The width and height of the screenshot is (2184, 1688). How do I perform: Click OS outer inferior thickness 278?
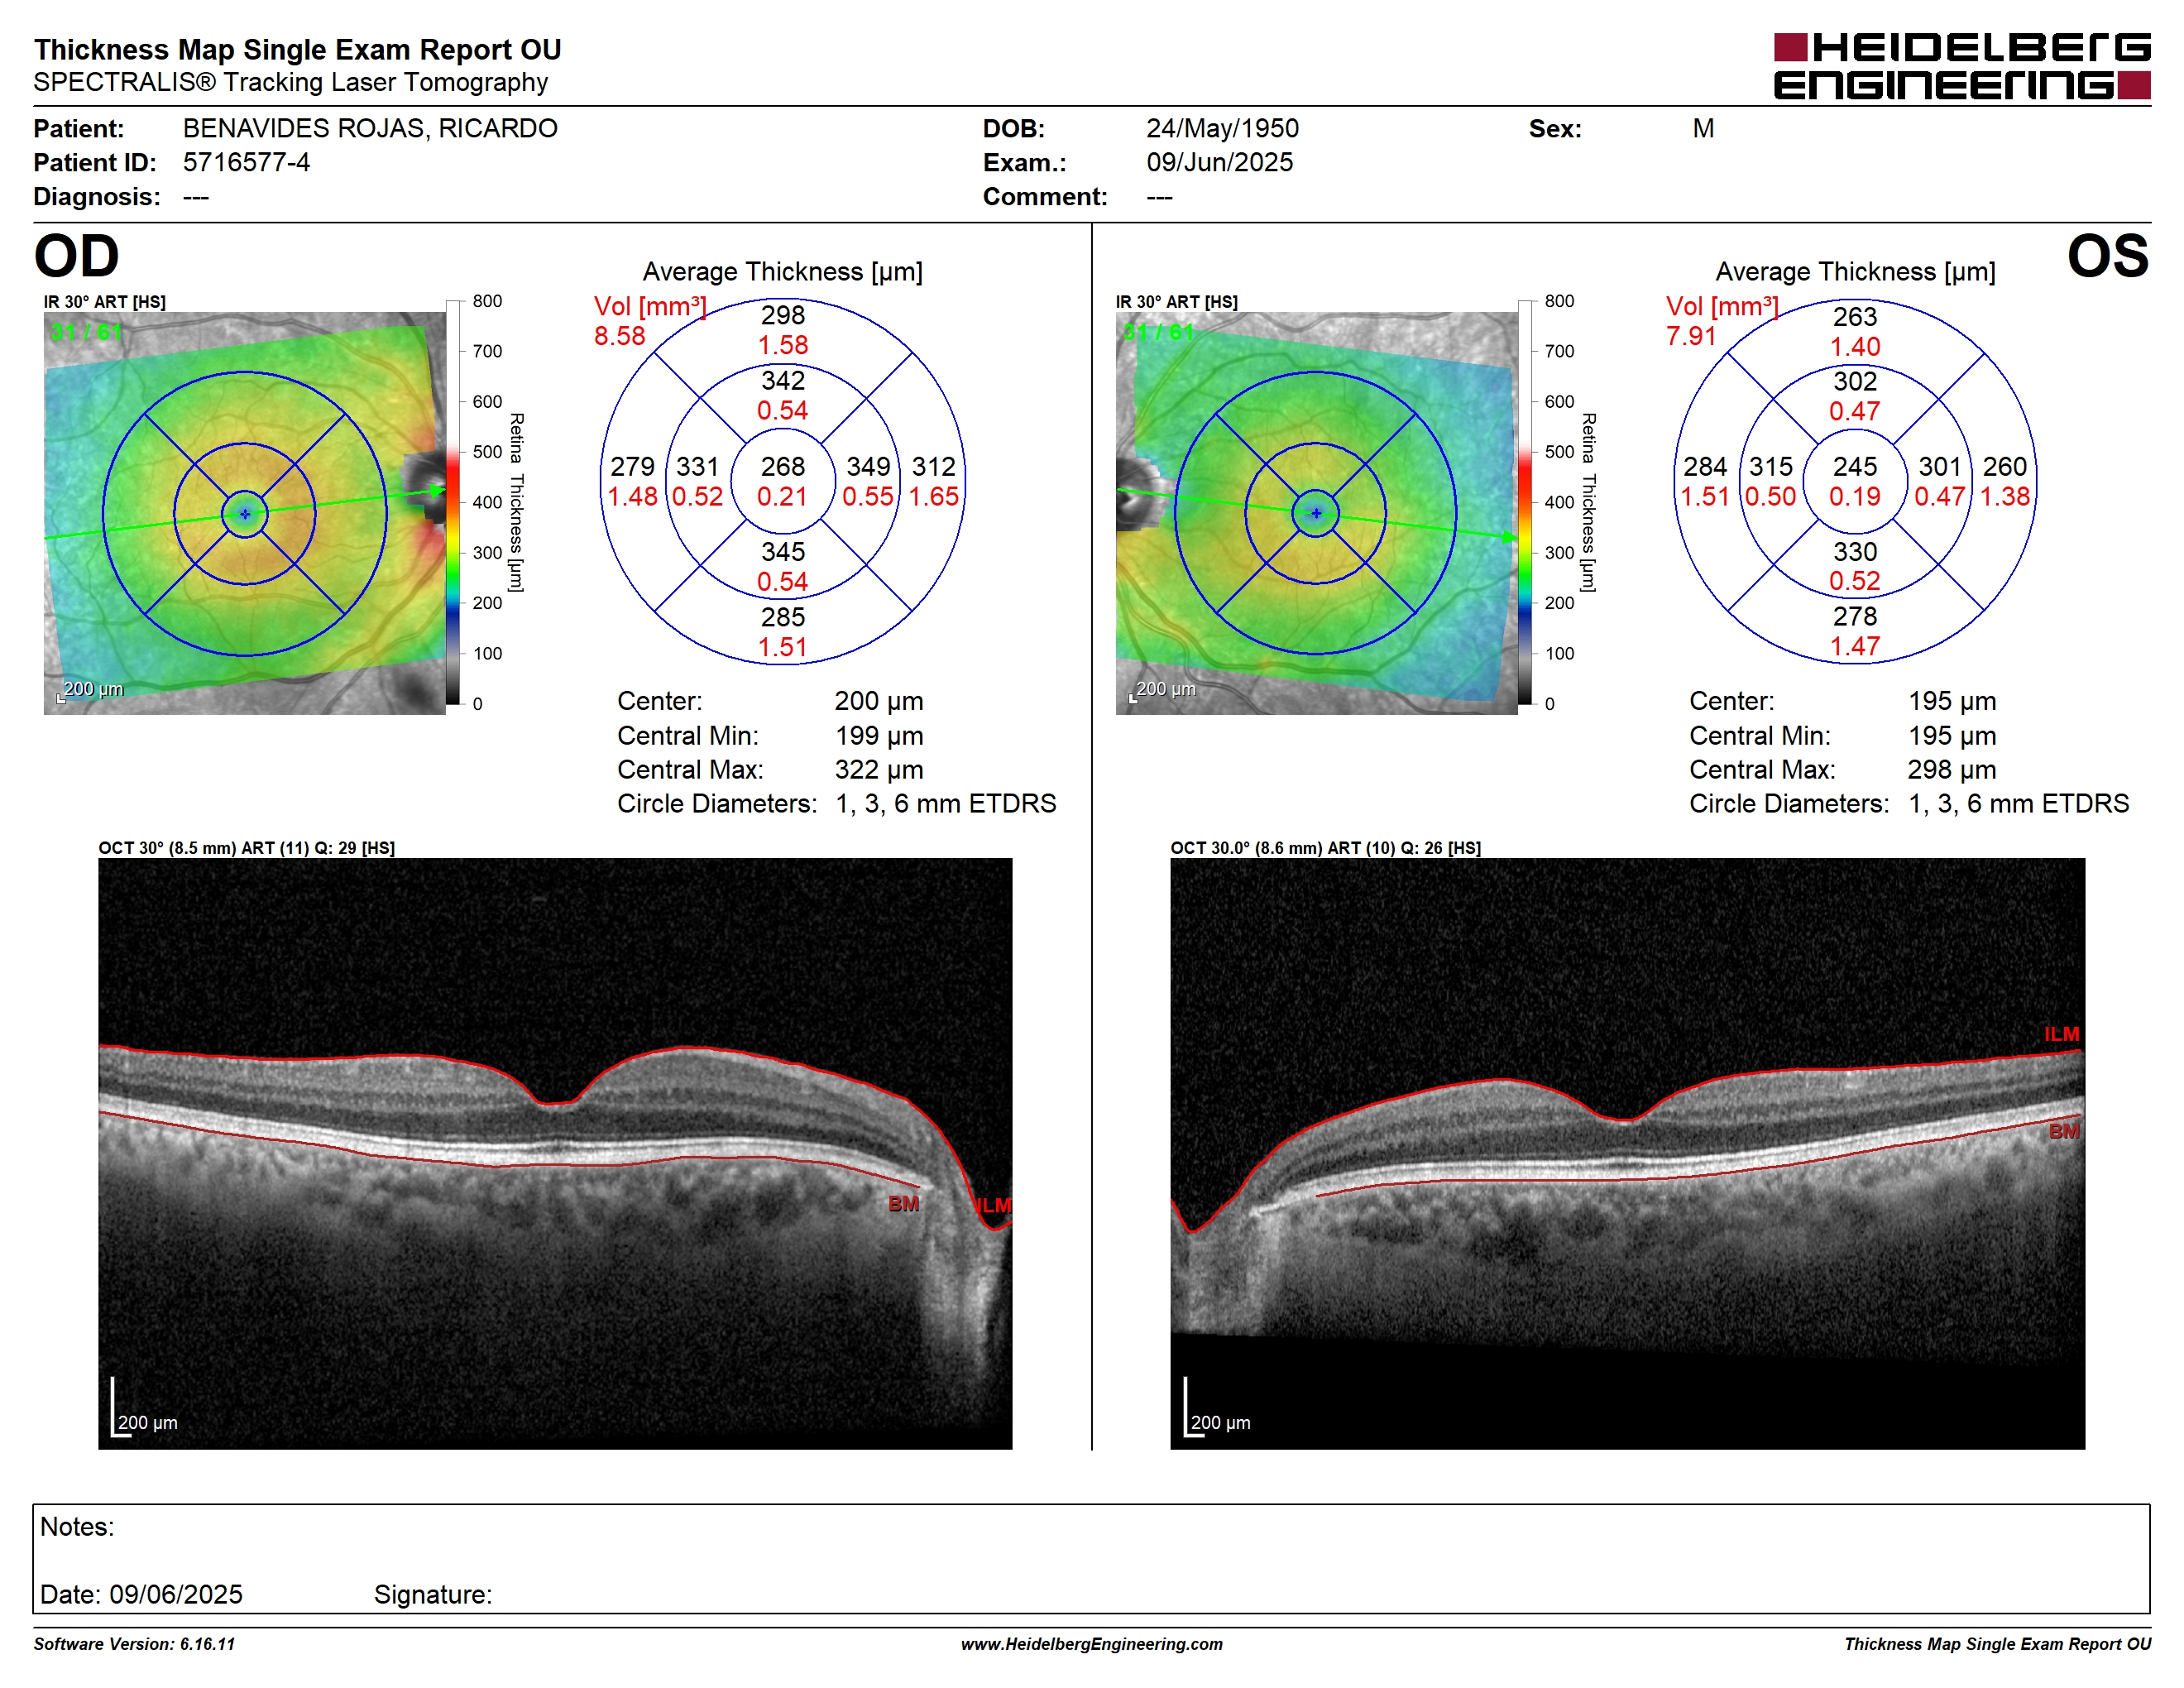pyautogui.click(x=1854, y=616)
